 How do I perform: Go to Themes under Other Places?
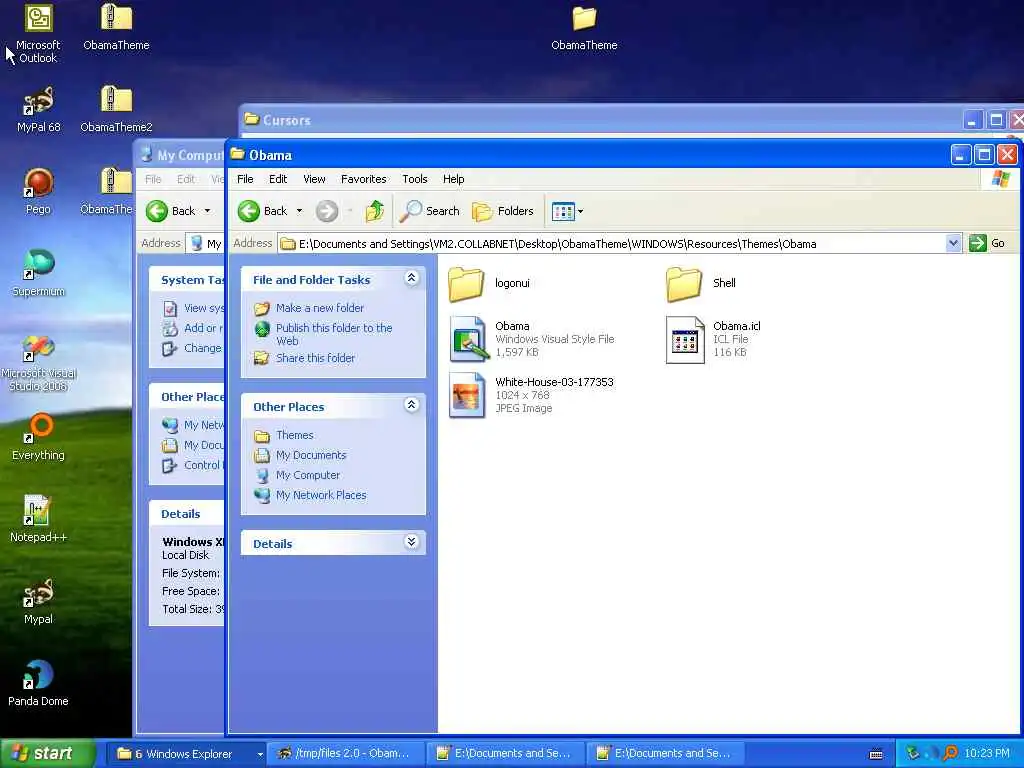click(295, 435)
